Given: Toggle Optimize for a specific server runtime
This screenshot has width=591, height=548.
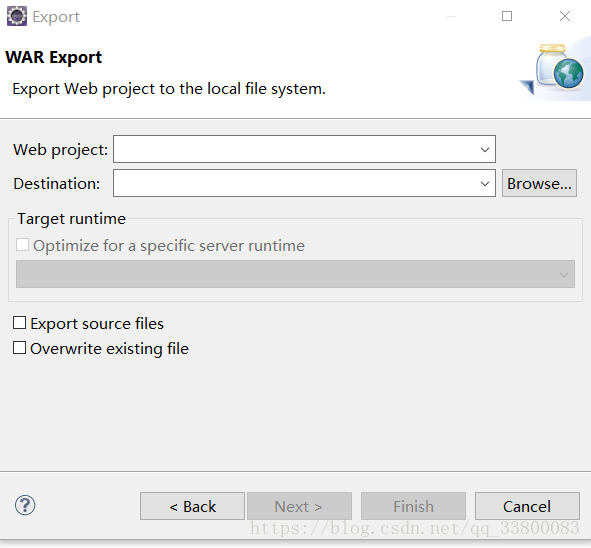Looking at the screenshot, I should 22,245.
